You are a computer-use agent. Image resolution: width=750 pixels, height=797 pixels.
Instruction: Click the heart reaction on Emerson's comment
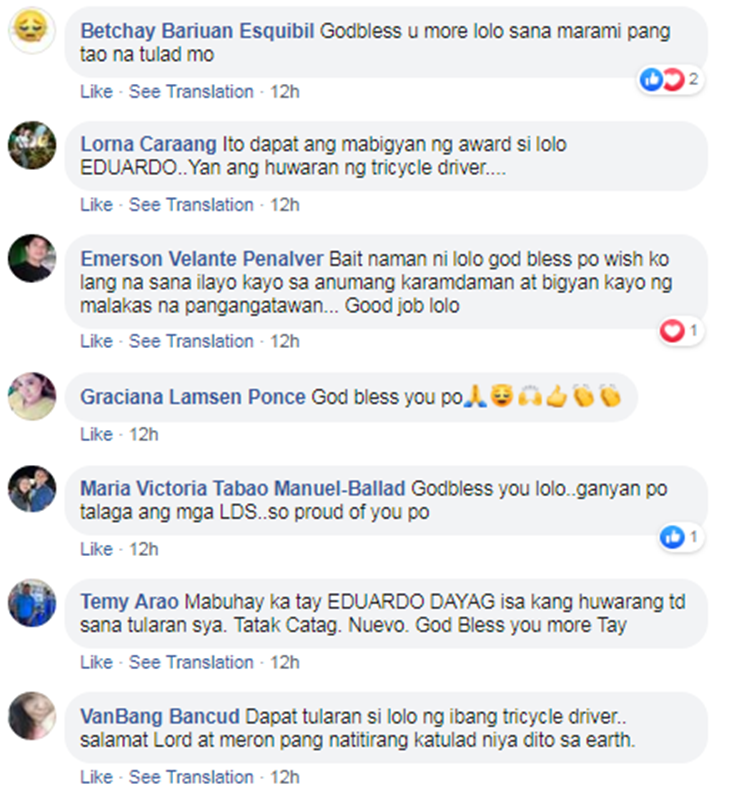point(681,331)
